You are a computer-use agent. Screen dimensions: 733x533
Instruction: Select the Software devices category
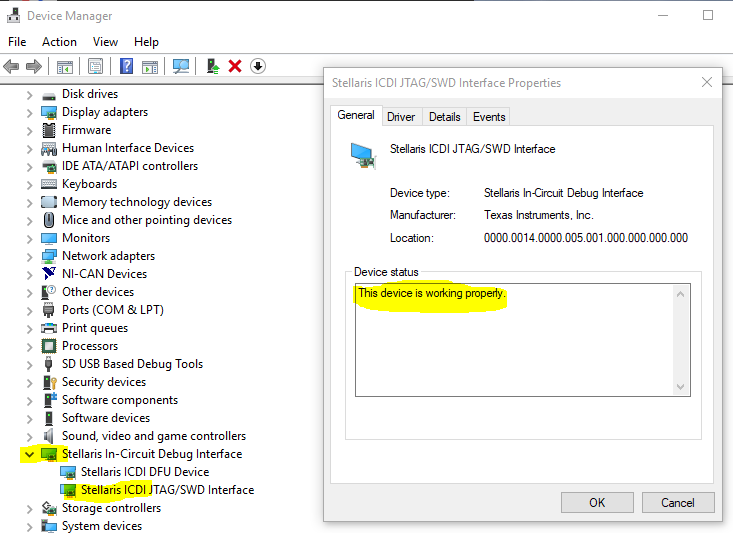[106, 418]
